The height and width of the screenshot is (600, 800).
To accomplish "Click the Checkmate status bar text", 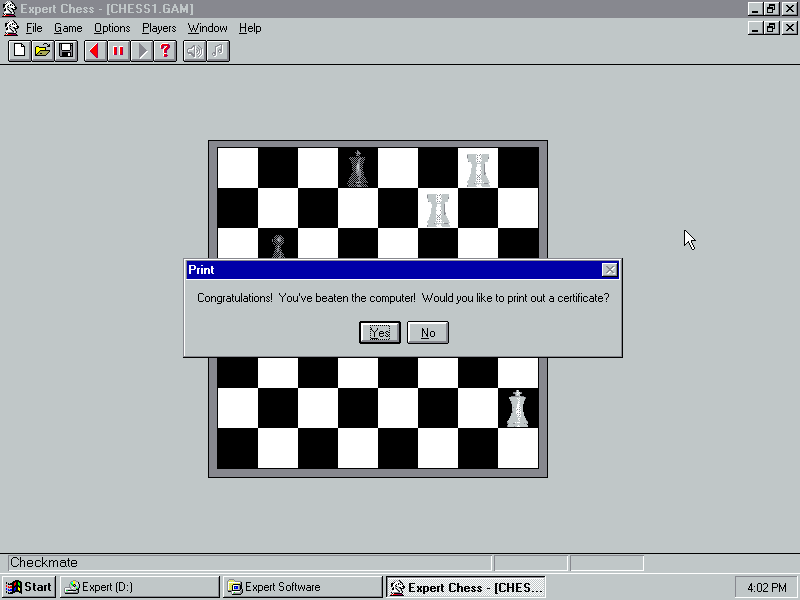I will (44, 563).
